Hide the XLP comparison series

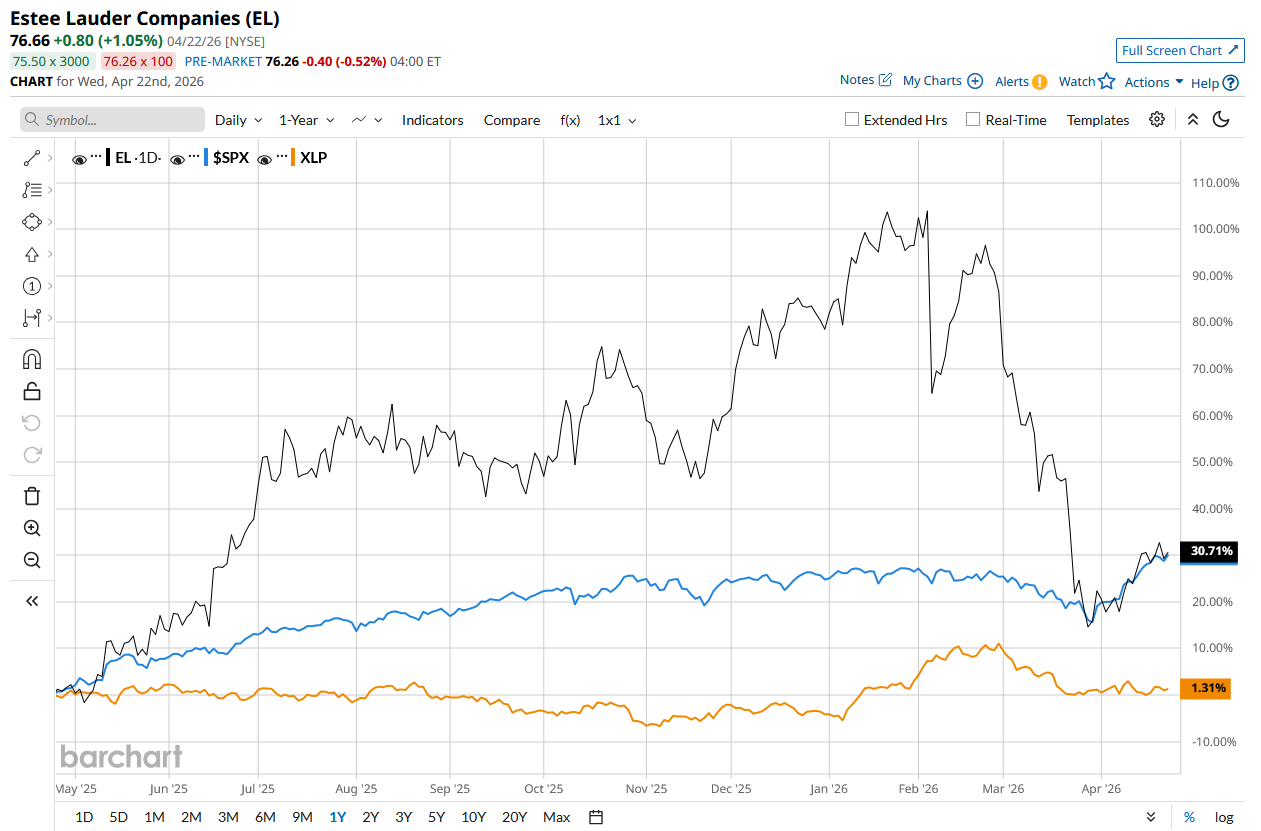(x=266, y=158)
